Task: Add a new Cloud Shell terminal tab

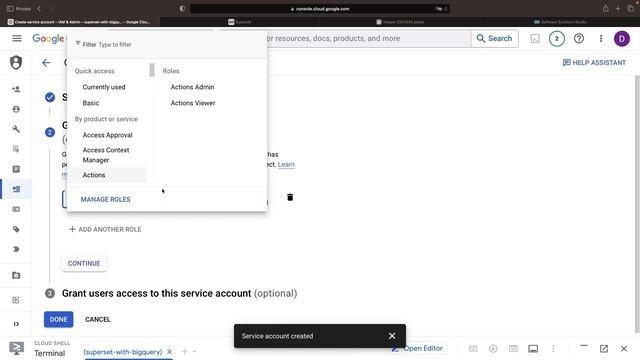Action: [184, 351]
